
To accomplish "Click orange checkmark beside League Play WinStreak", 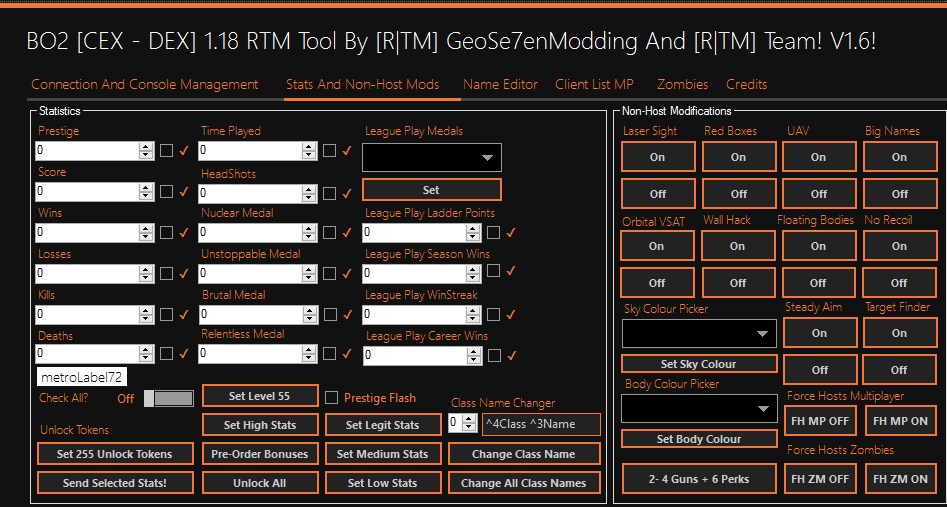I will [511, 314].
